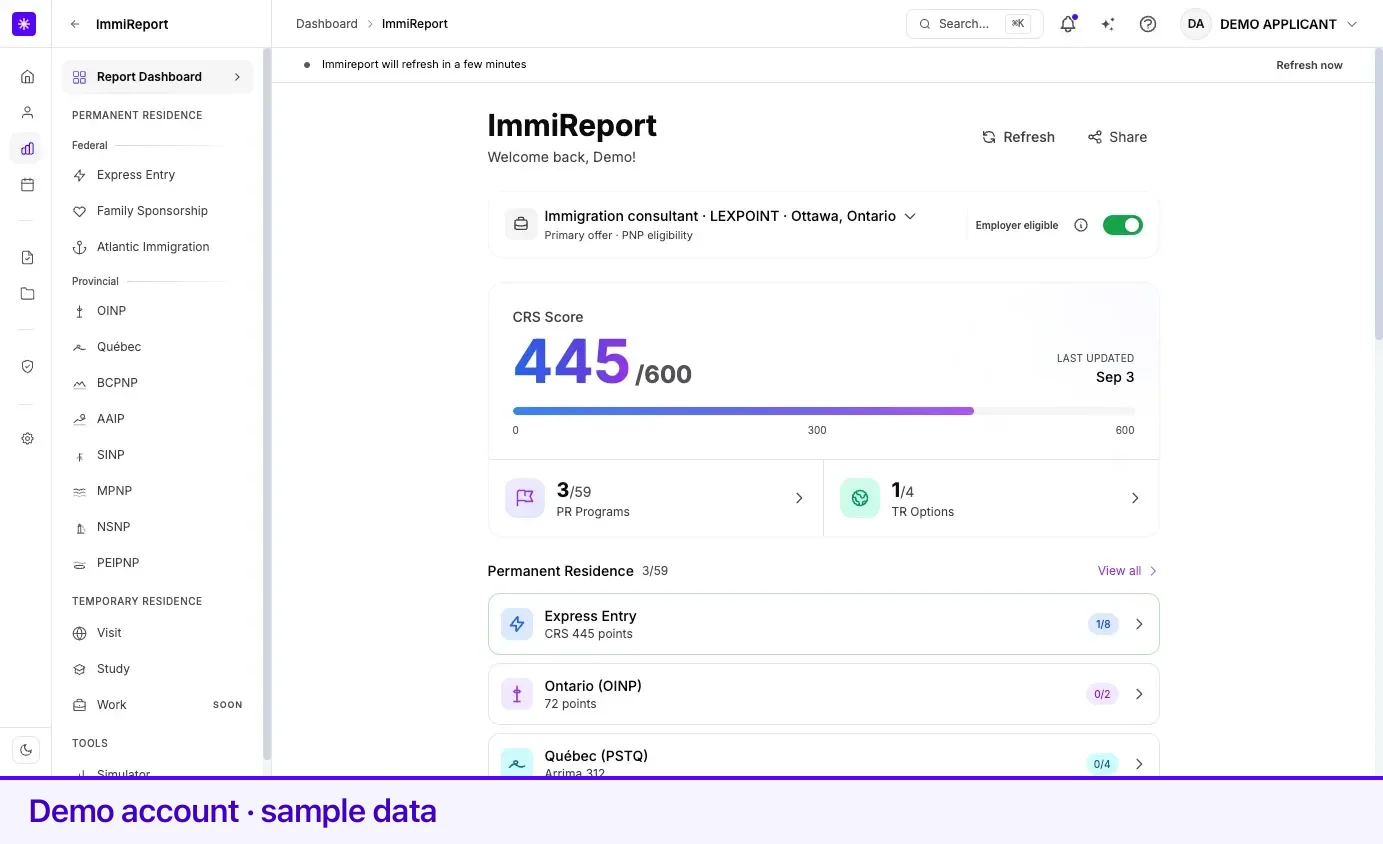Viewport: 1383px width, 844px height.
Task: Click the Express Entry 1/8 badge
Action: (x=1103, y=624)
